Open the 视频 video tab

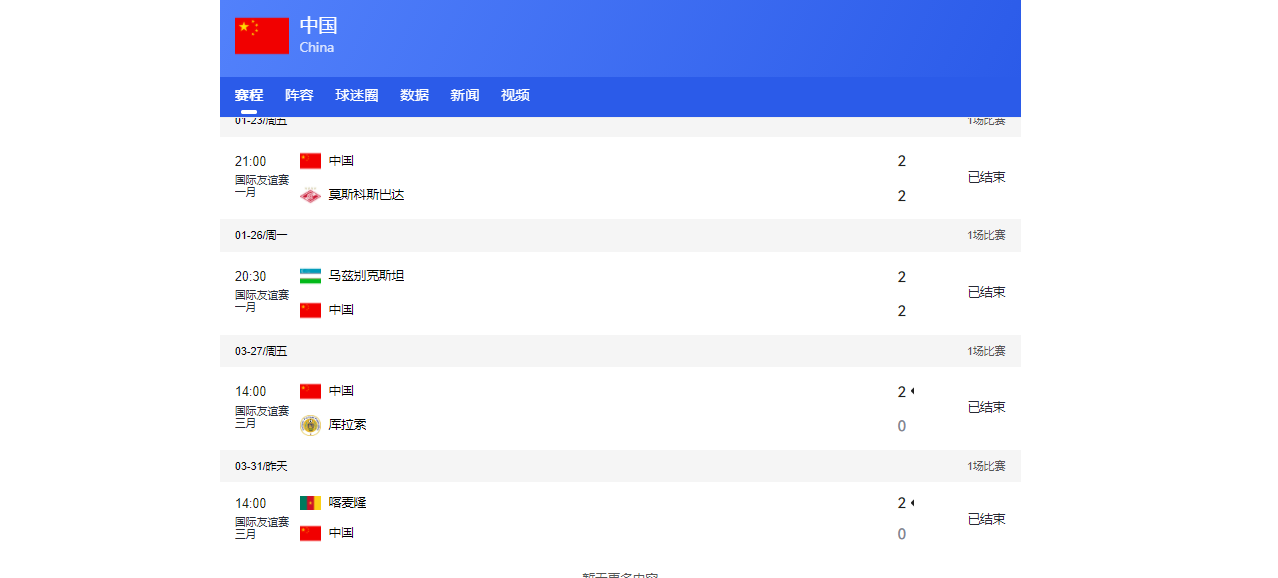point(515,95)
